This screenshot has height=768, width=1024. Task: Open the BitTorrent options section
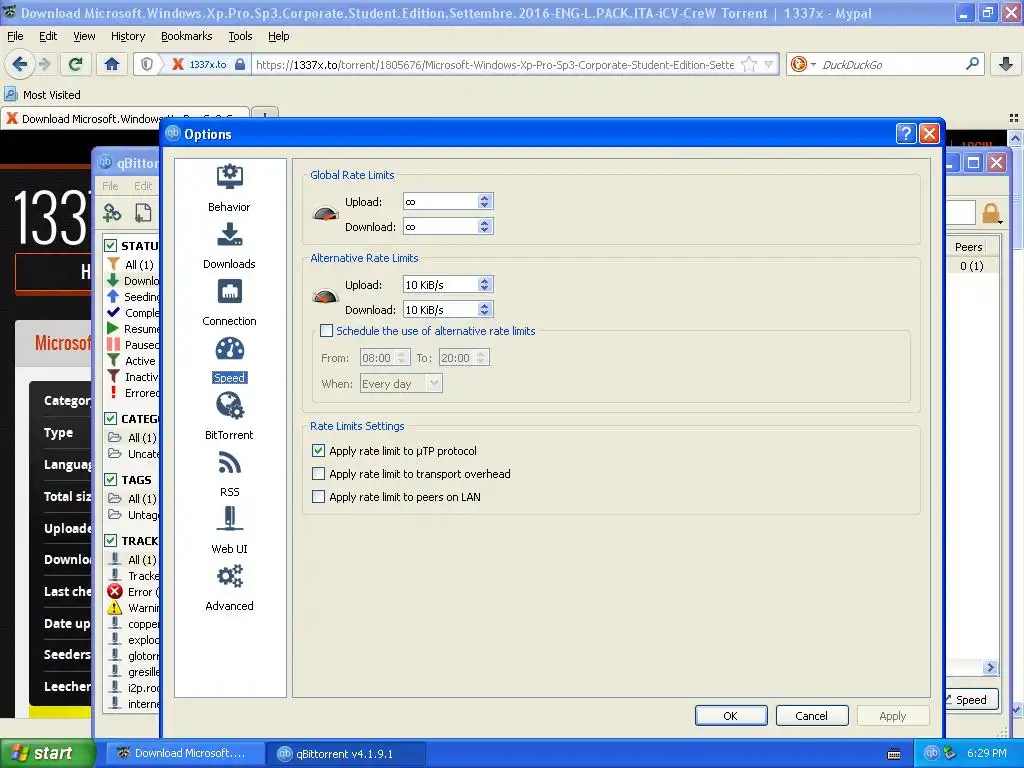(x=229, y=417)
